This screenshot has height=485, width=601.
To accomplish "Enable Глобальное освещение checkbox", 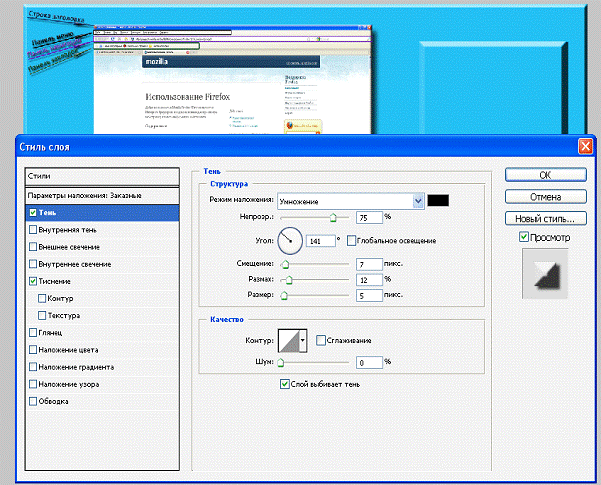I will 351,241.
